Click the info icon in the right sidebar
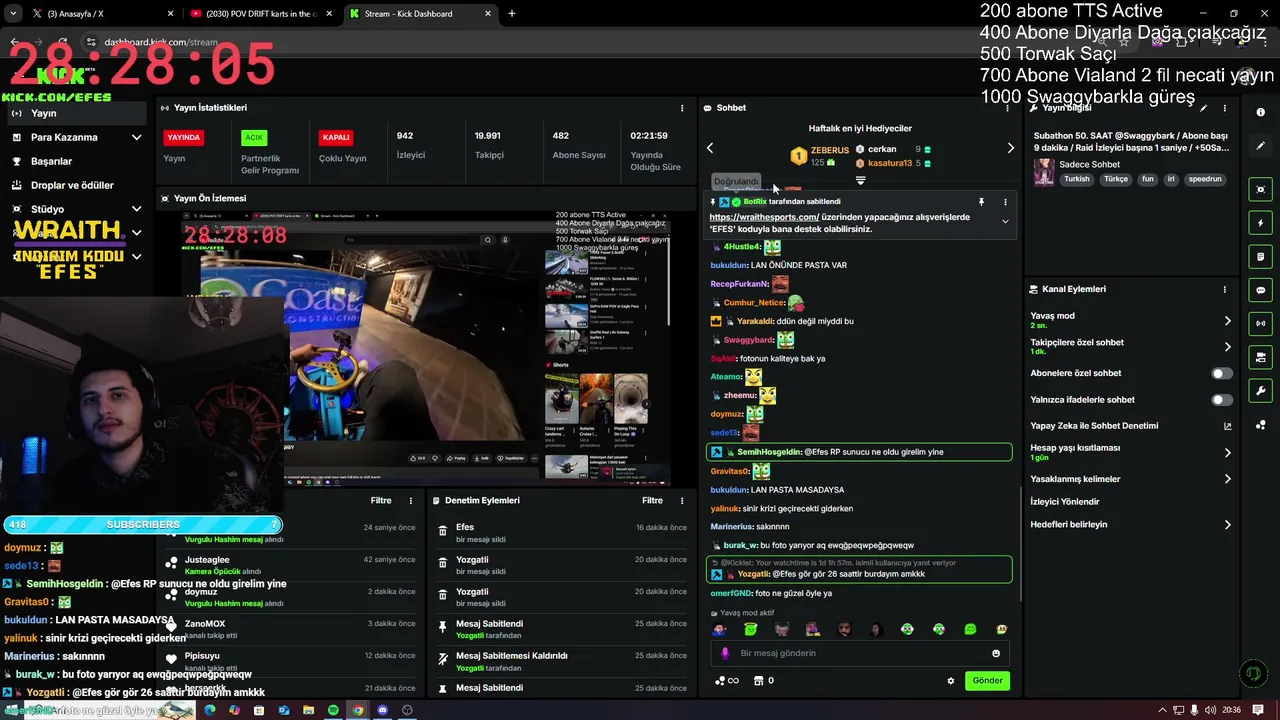This screenshot has width=1280, height=720. pos(1261,113)
